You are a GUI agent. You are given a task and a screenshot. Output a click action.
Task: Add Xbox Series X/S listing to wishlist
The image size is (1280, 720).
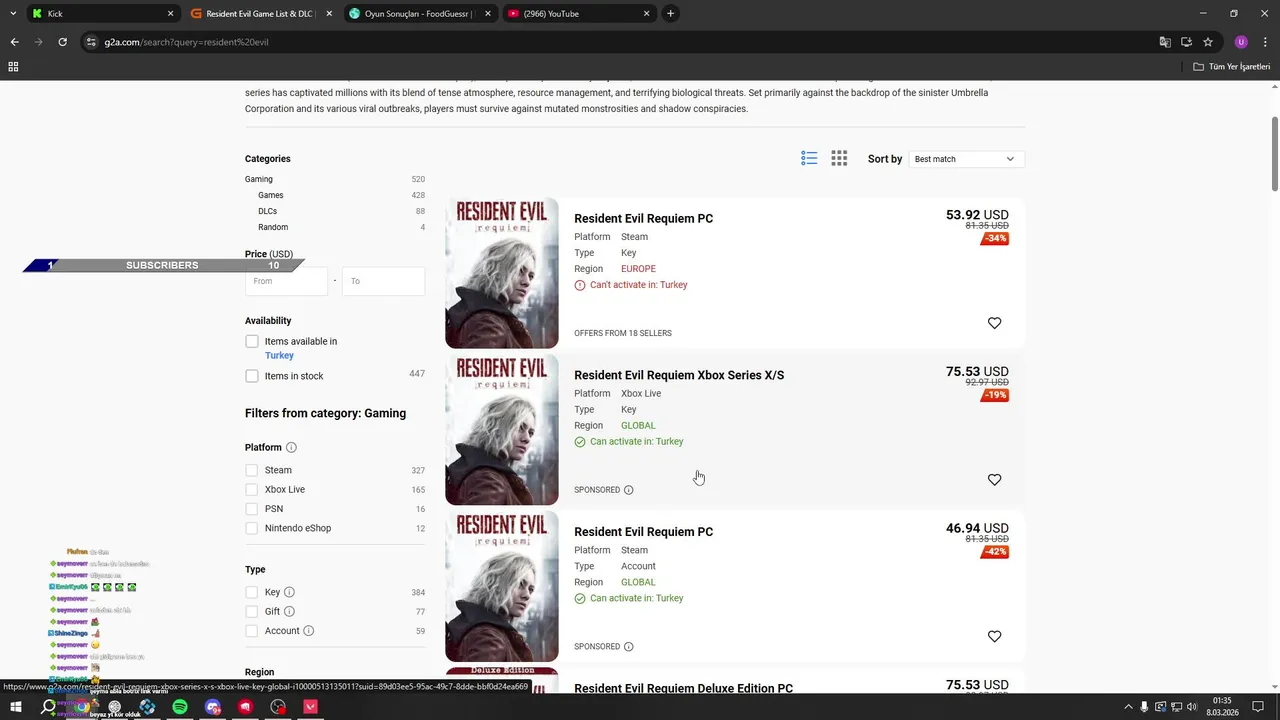994,480
